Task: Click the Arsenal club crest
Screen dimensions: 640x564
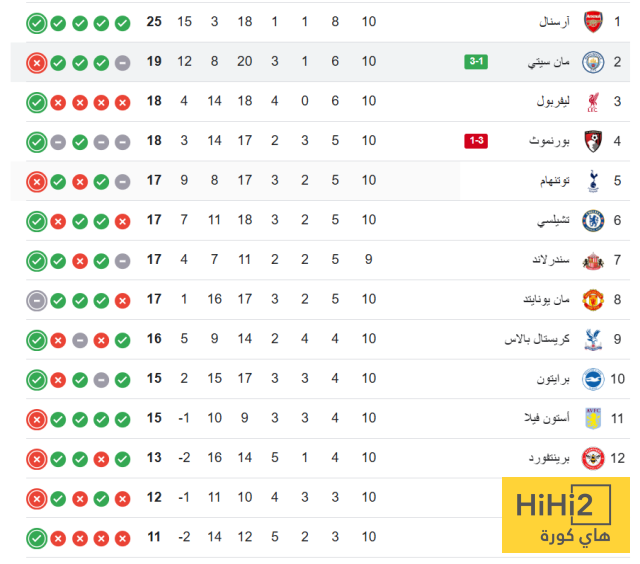Action: click(593, 22)
